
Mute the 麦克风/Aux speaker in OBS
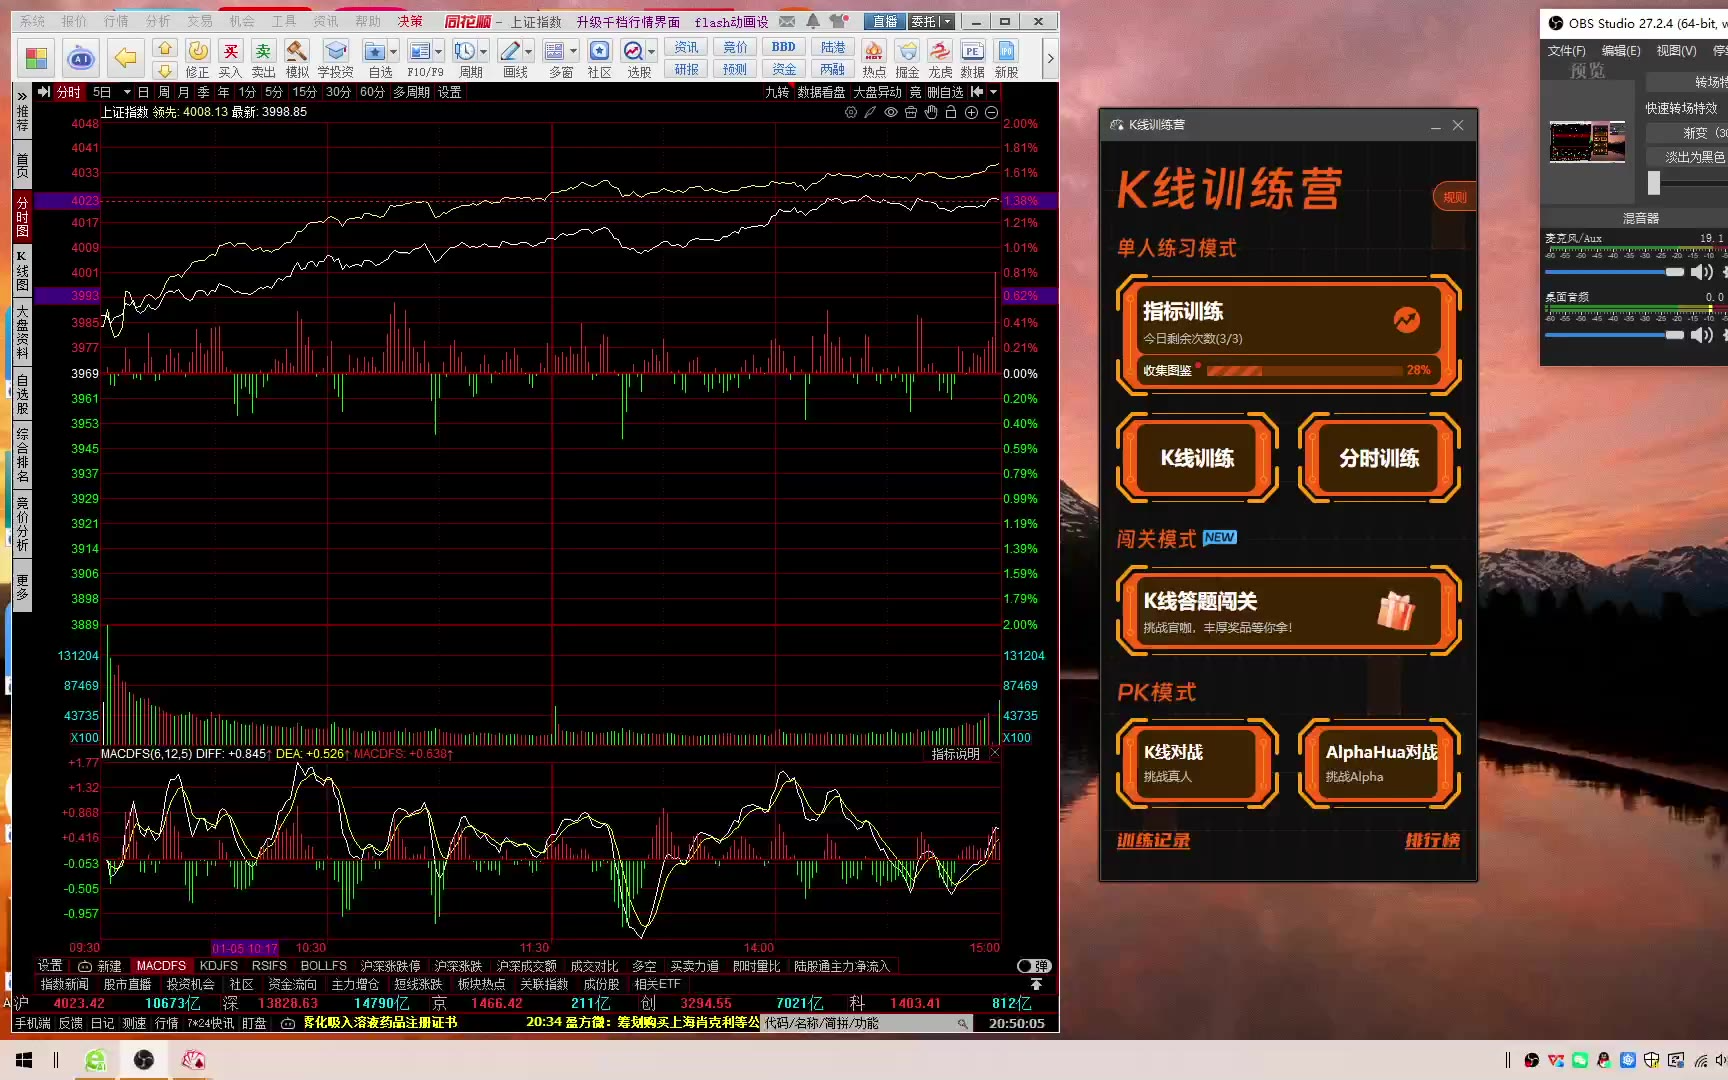(1700, 272)
